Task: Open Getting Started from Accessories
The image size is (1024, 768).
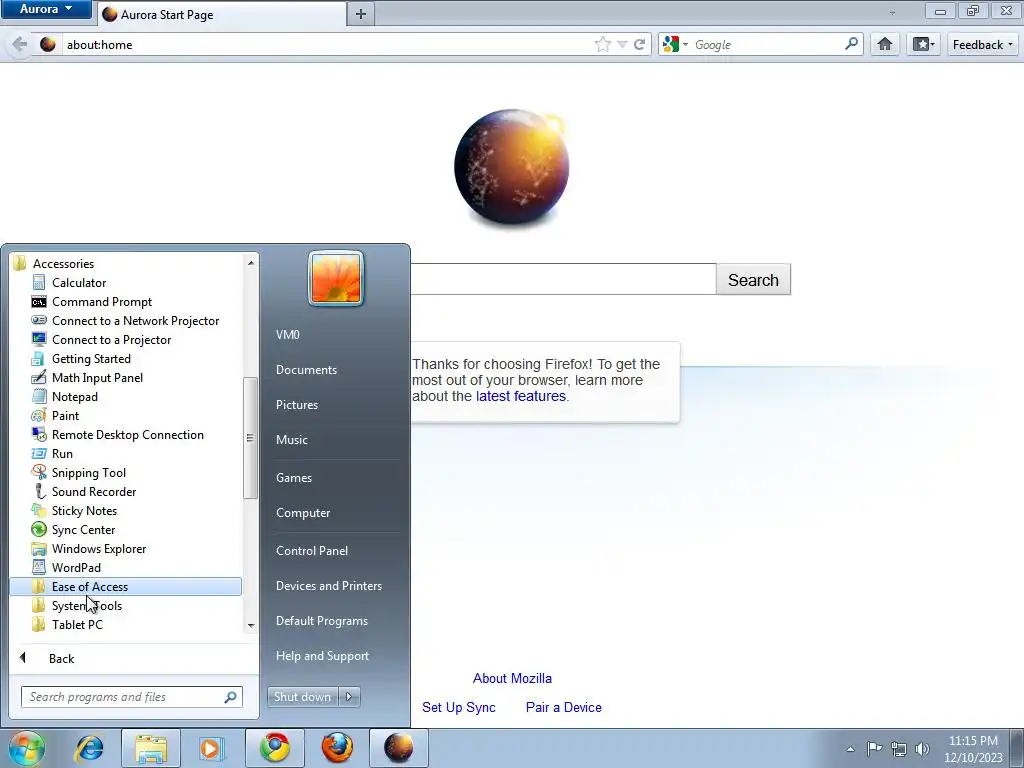Action: click(x=91, y=359)
